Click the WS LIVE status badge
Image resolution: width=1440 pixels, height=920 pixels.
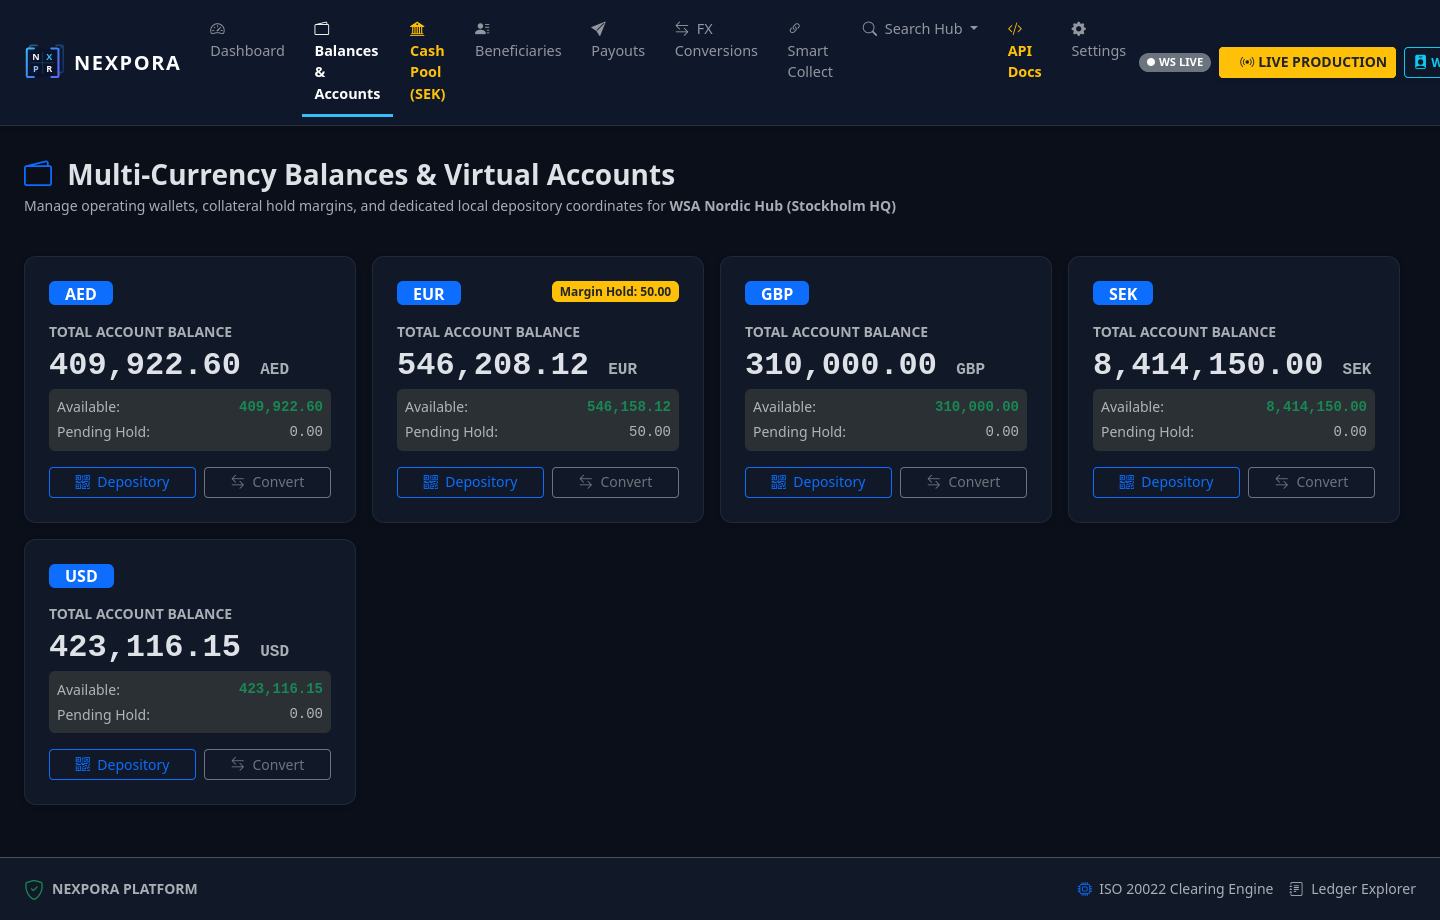(1175, 62)
